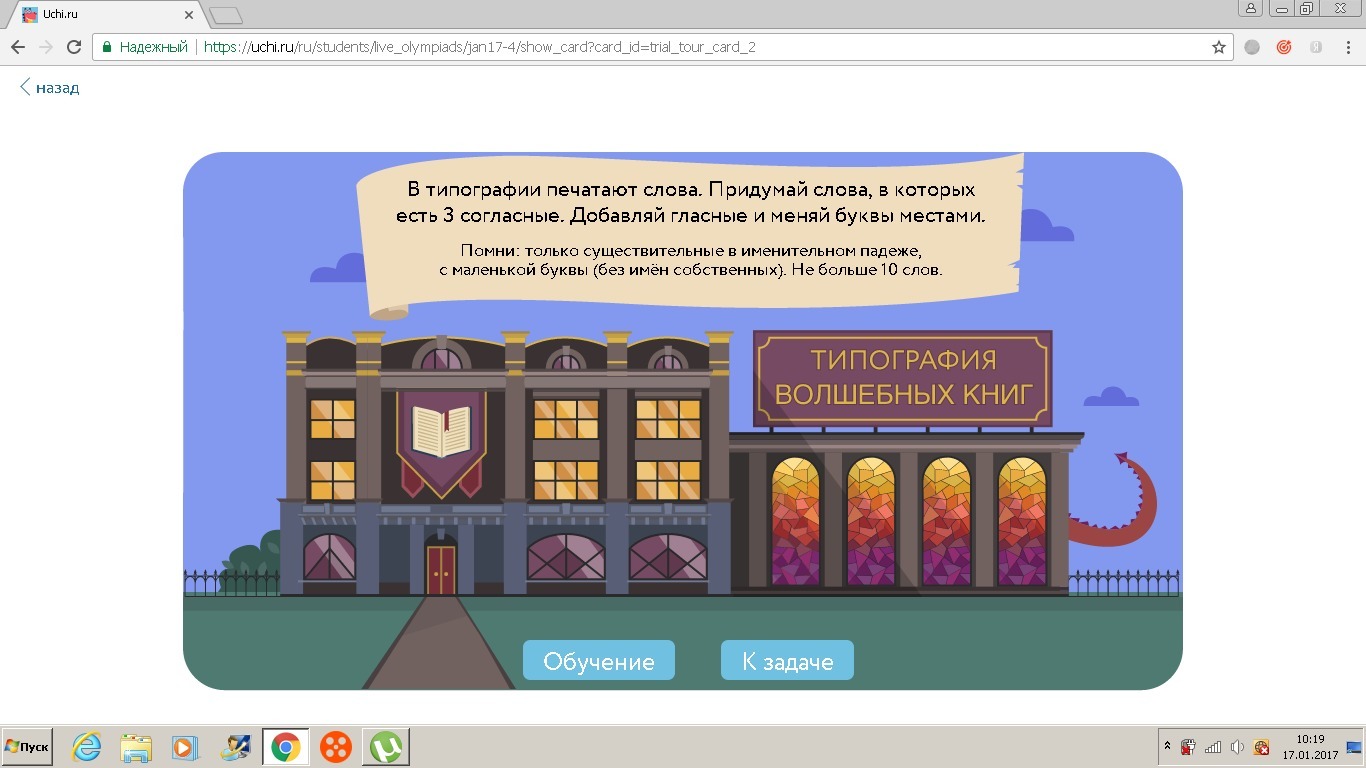Click the paint tool taskbar icon
This screenshot has height=768, width=1366.
pos(236,747)
